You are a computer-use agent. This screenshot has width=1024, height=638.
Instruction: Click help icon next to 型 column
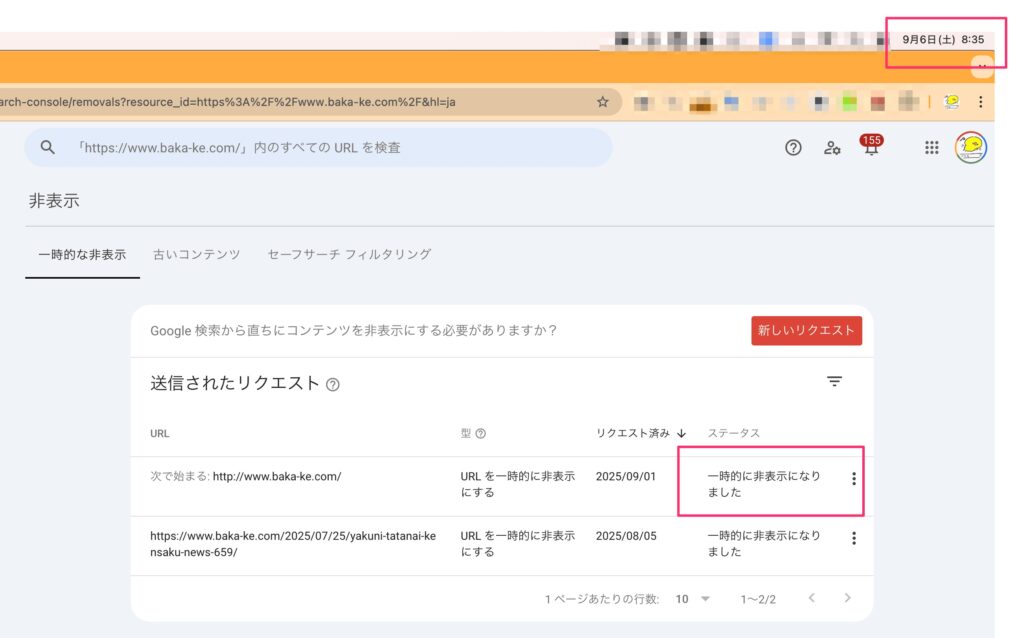480,433
